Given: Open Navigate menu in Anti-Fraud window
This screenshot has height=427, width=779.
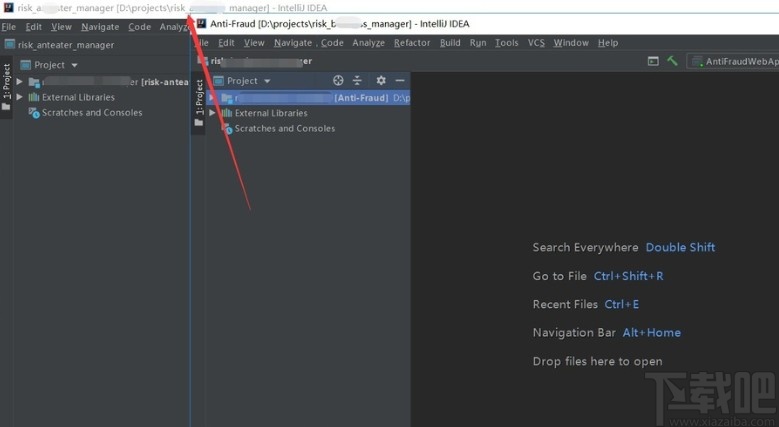Looking at the screenshot, I should click(x=293, y=43).
